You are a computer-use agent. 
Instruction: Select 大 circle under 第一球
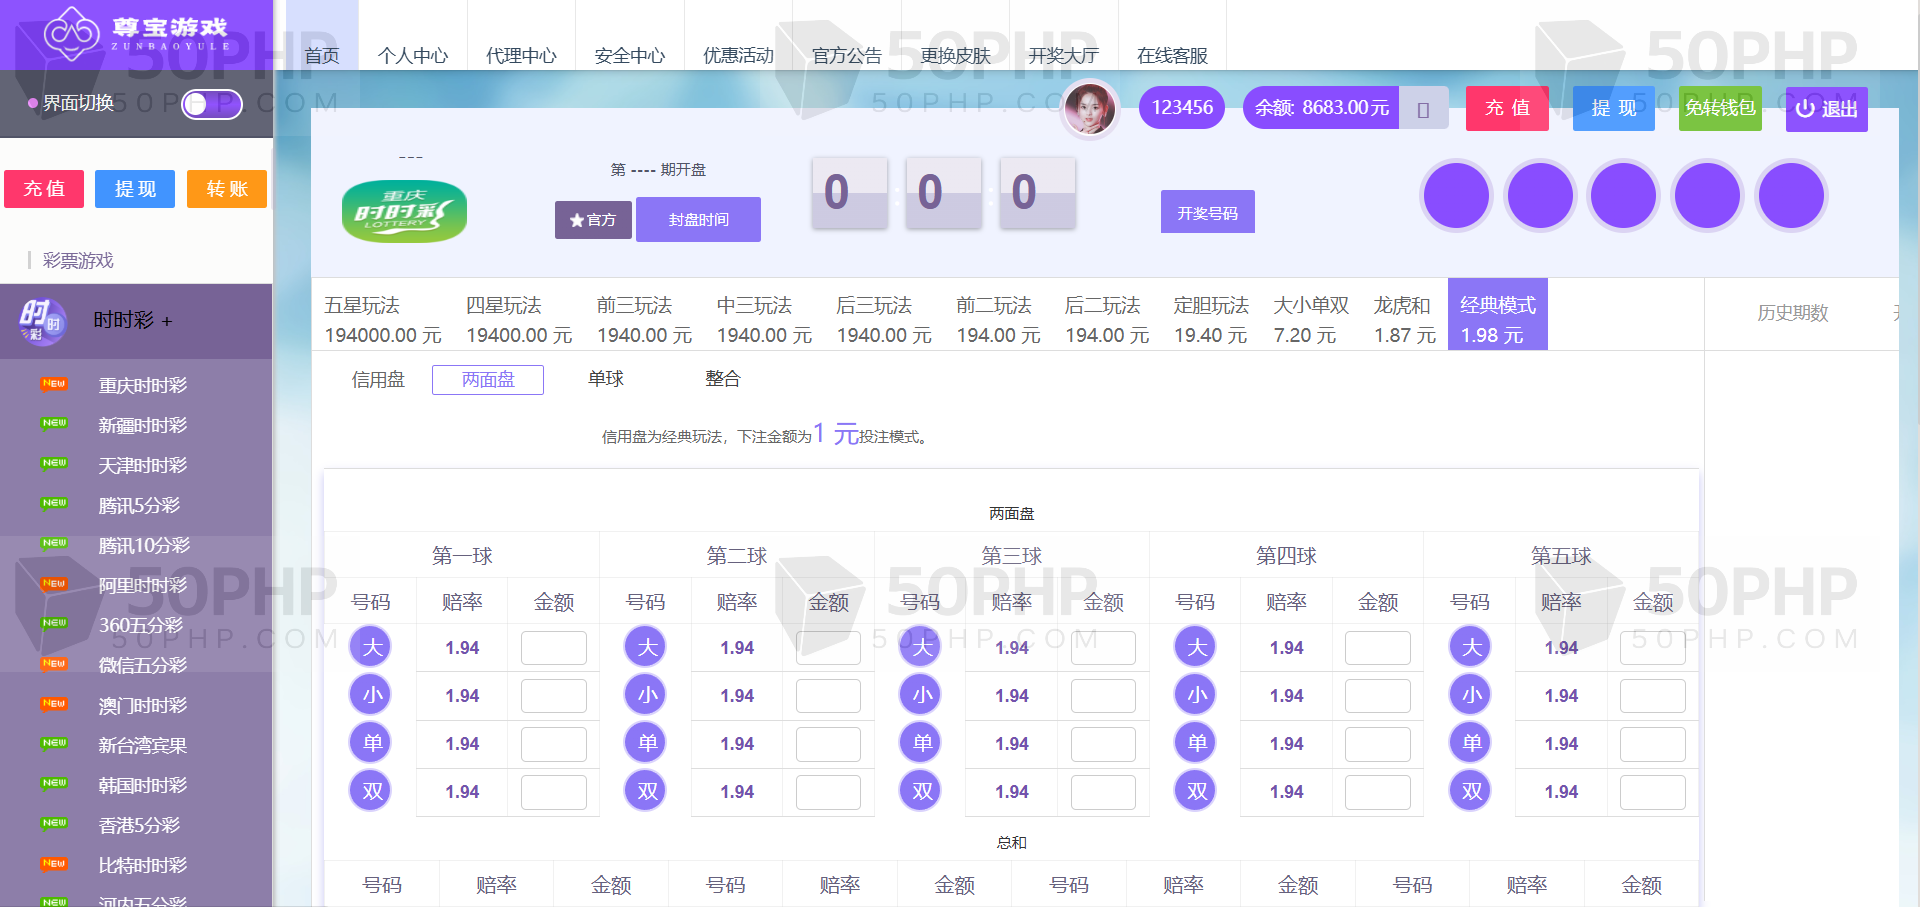372,647
